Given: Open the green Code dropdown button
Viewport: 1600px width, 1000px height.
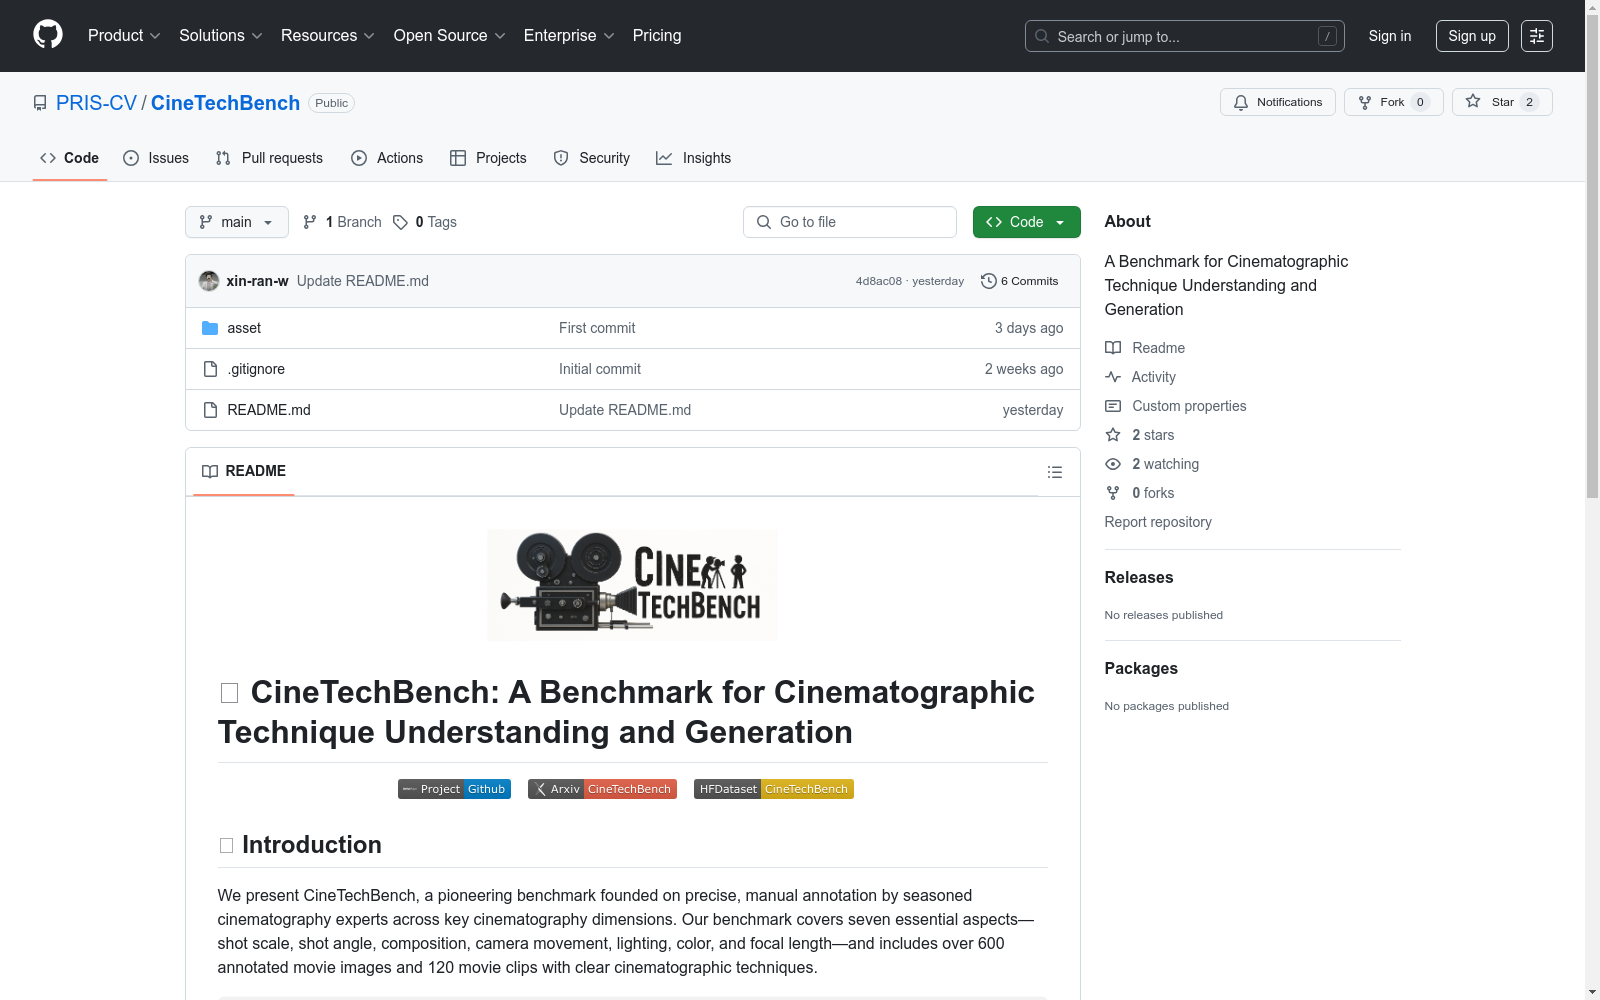Looking at the screenshot, I should tap(1027, 222).
